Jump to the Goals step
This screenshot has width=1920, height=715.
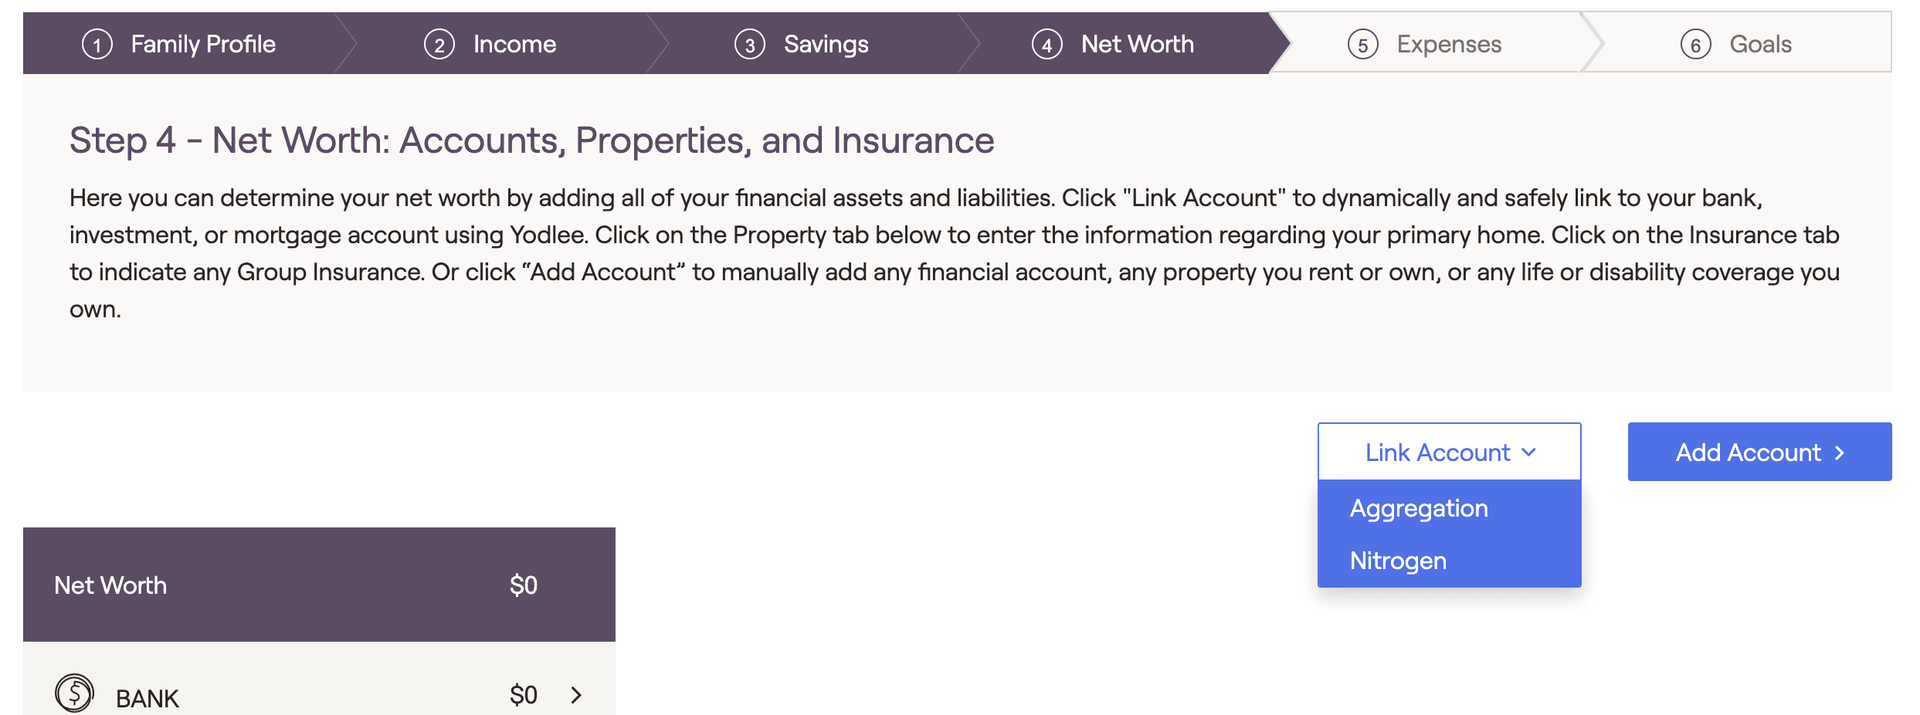[1760, 44]
